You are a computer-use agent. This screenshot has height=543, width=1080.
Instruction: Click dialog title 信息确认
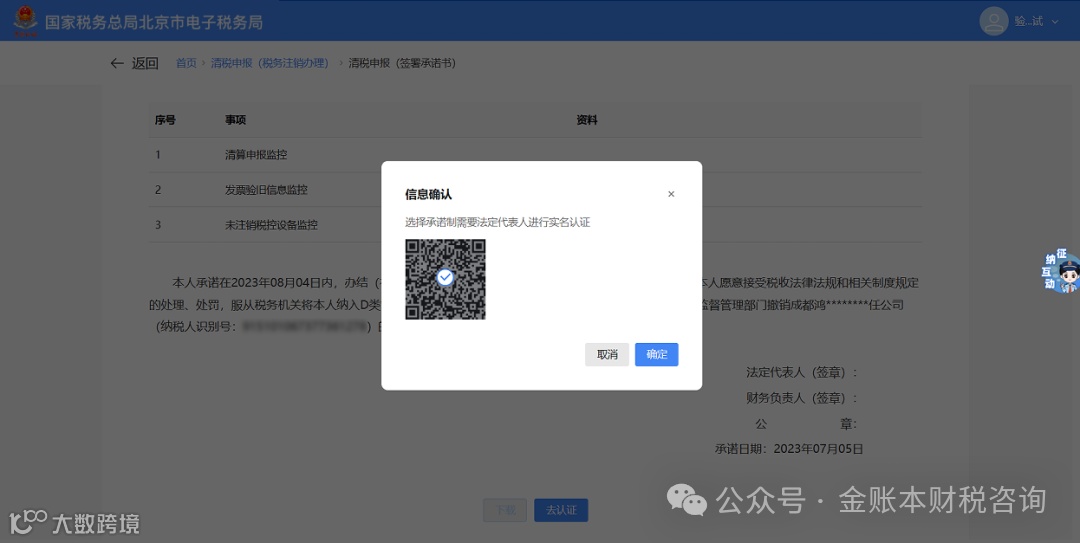pyautogui.click(x=428, y=194)
